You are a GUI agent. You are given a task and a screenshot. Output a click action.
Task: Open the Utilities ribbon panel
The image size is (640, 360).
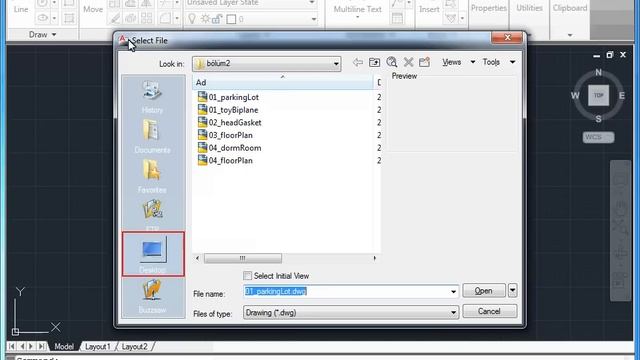[529, 8]
